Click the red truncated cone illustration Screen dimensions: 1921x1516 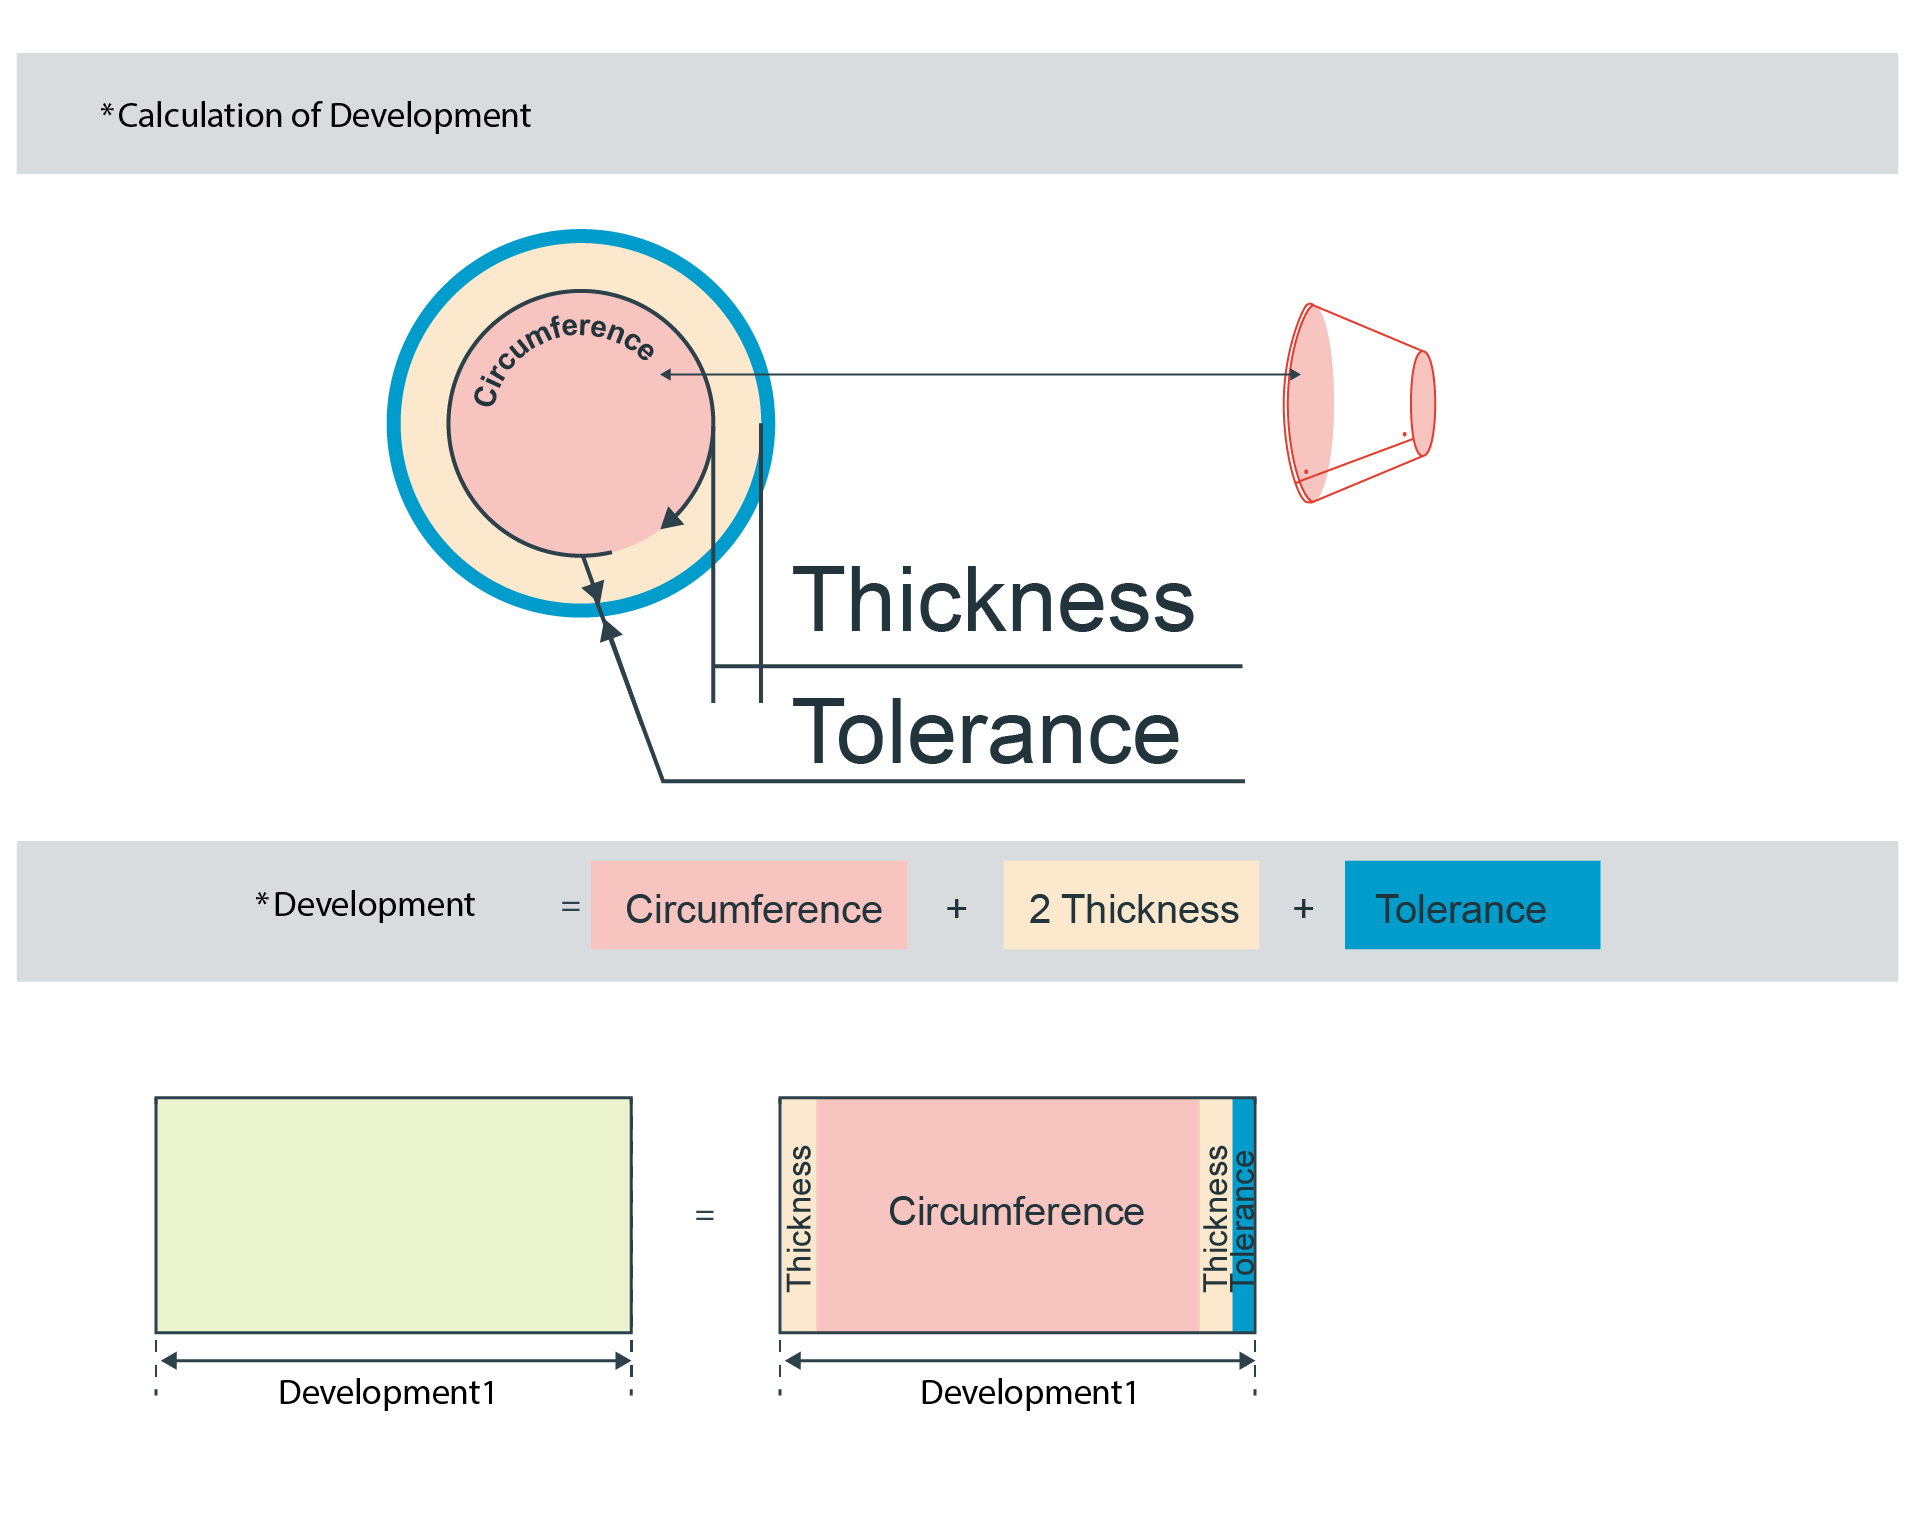pos(1360,403)
